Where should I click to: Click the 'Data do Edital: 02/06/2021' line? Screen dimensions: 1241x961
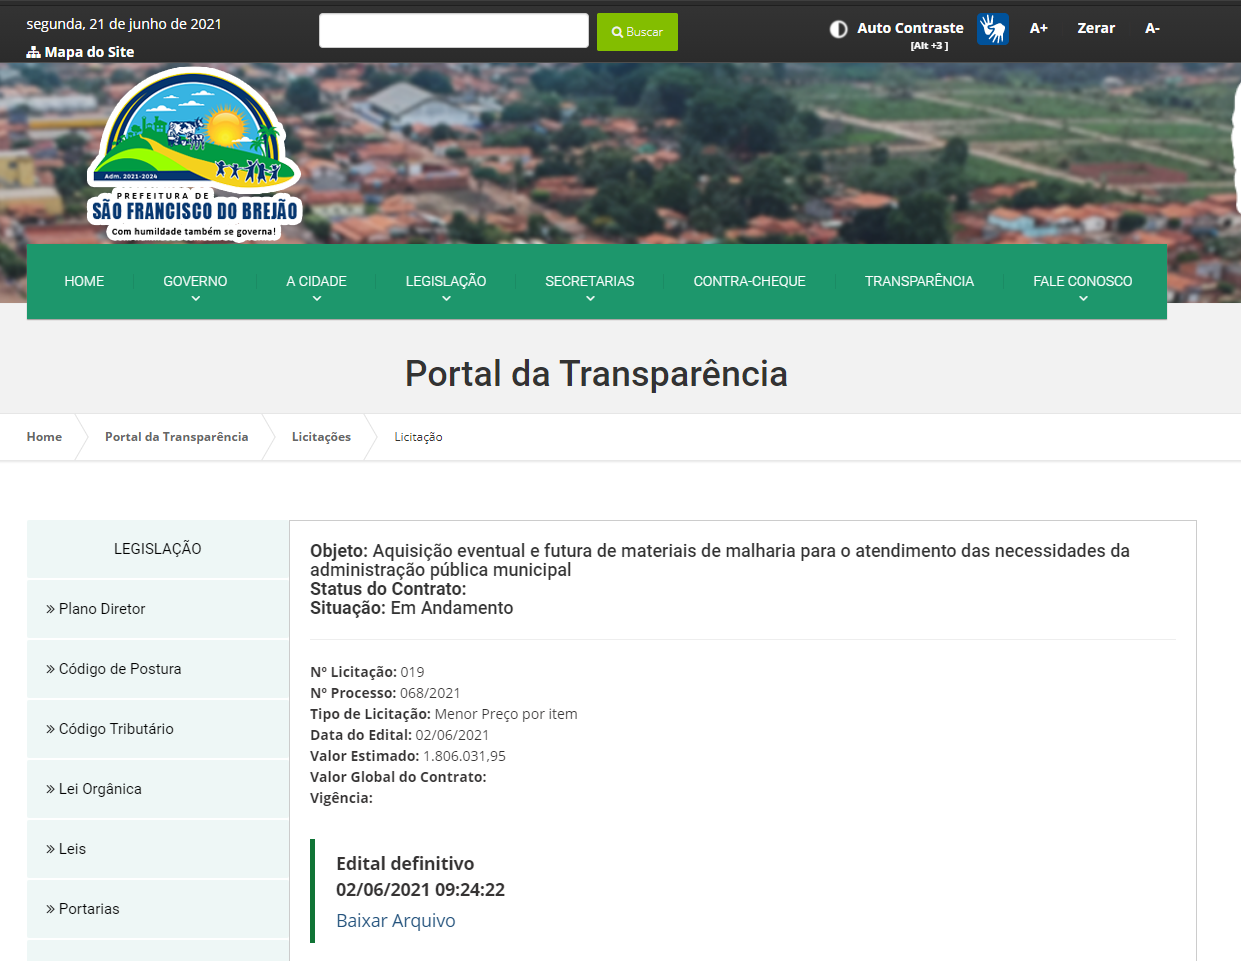coord(399,735)
